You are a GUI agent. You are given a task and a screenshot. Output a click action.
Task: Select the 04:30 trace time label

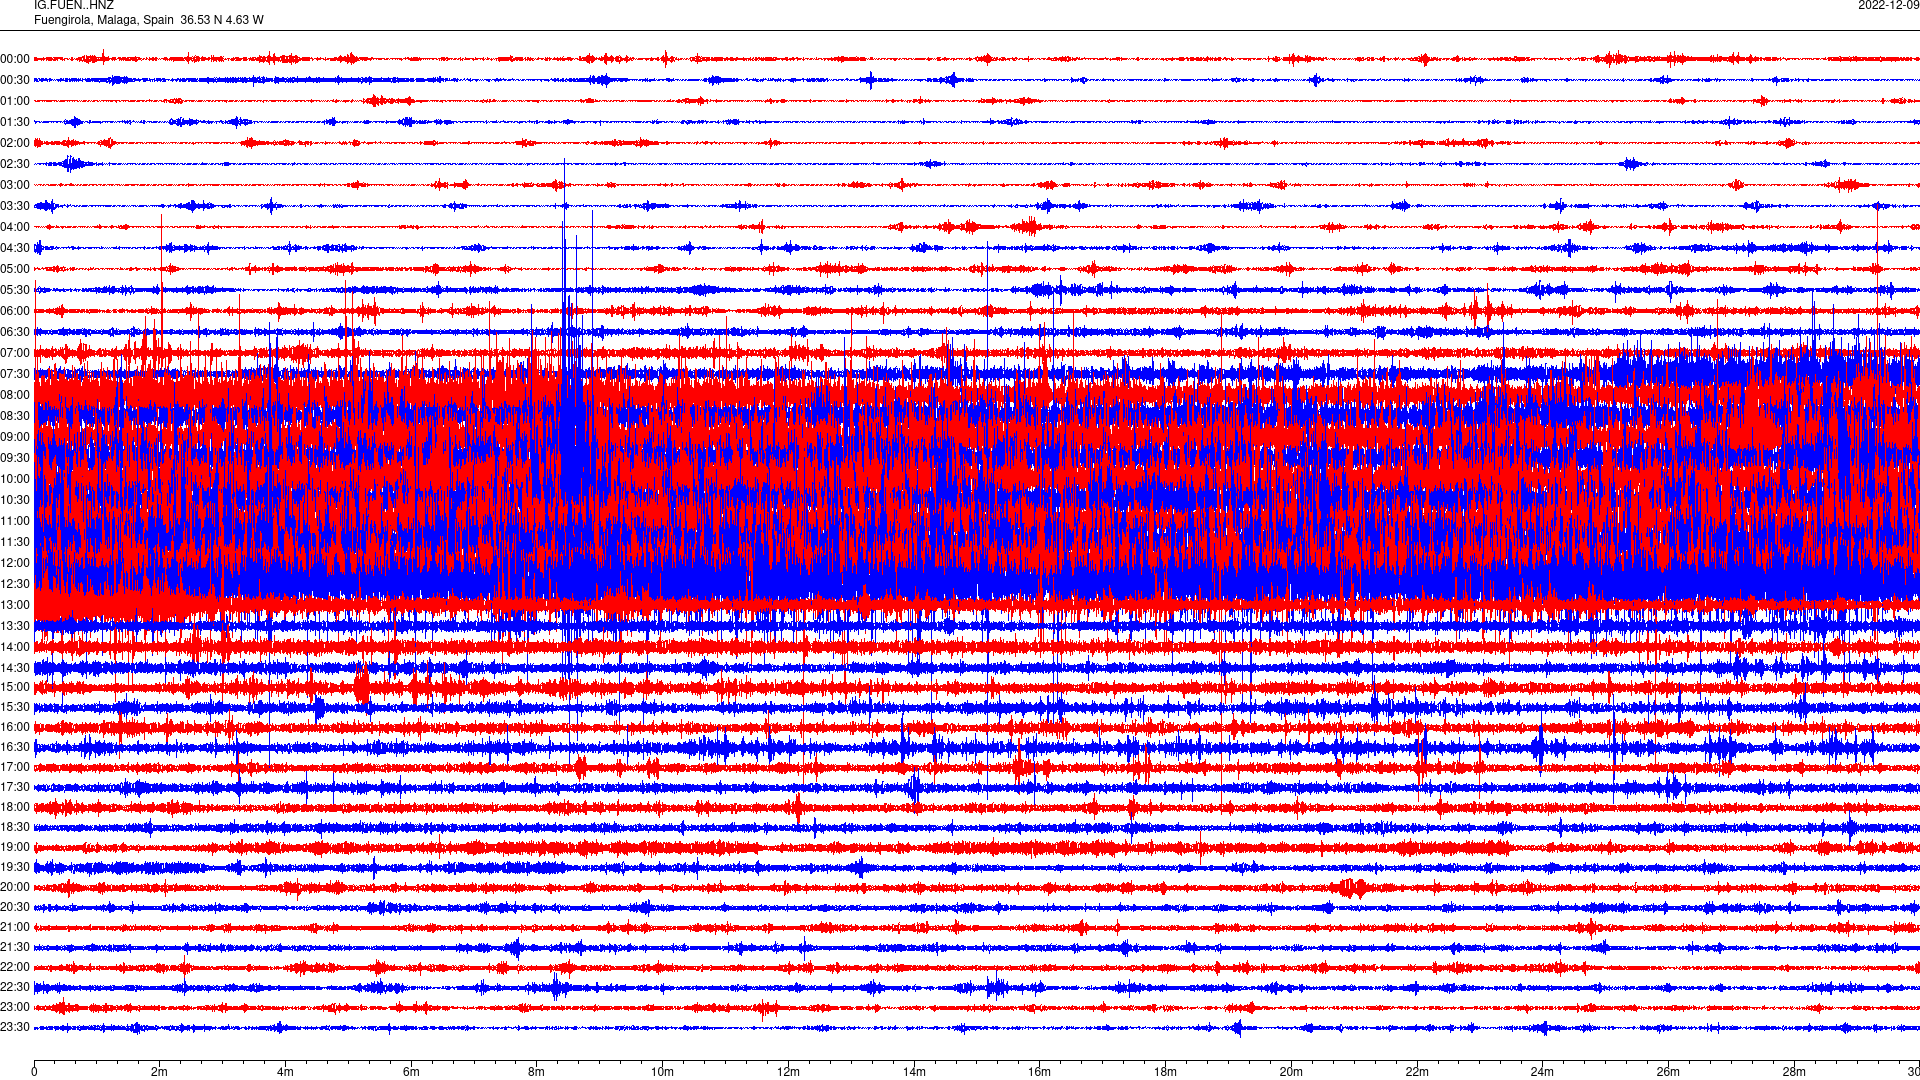(x=15, y=248)
